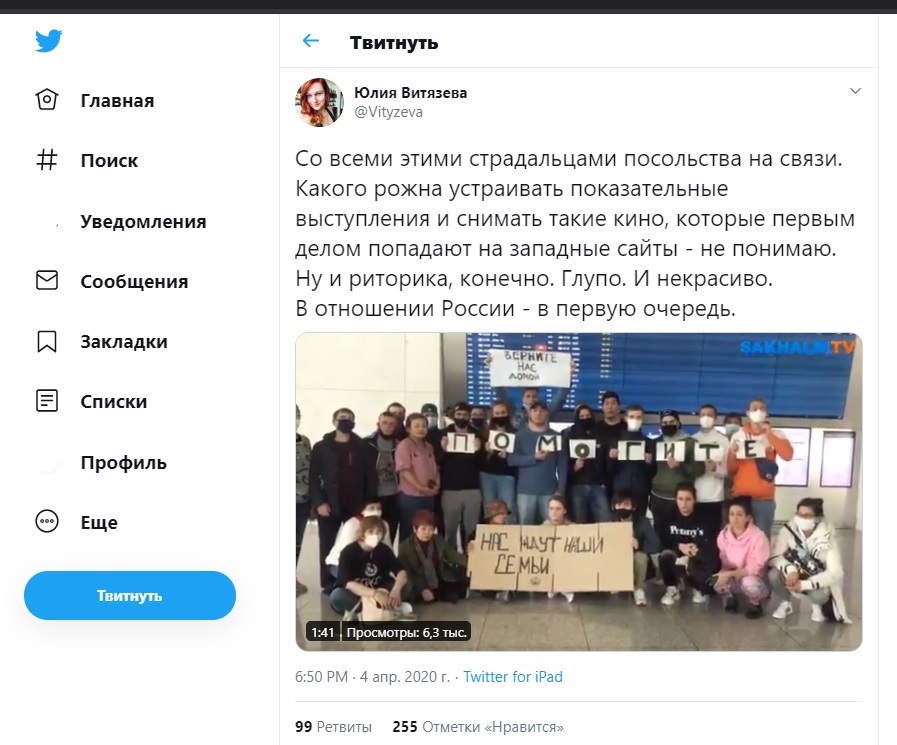Viewport: 897px width, 745px height.
Task: Open Юлия Витязева profile name
Action: [x=410, y=93]
